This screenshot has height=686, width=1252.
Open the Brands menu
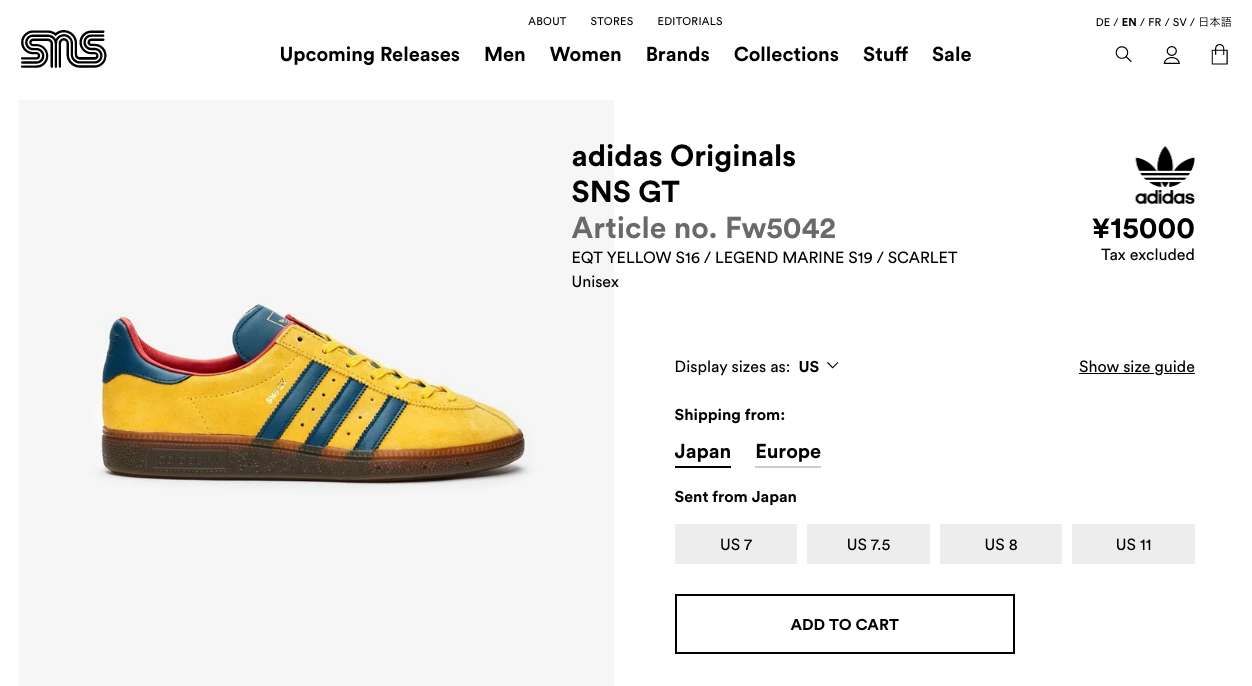click(677, 55)
